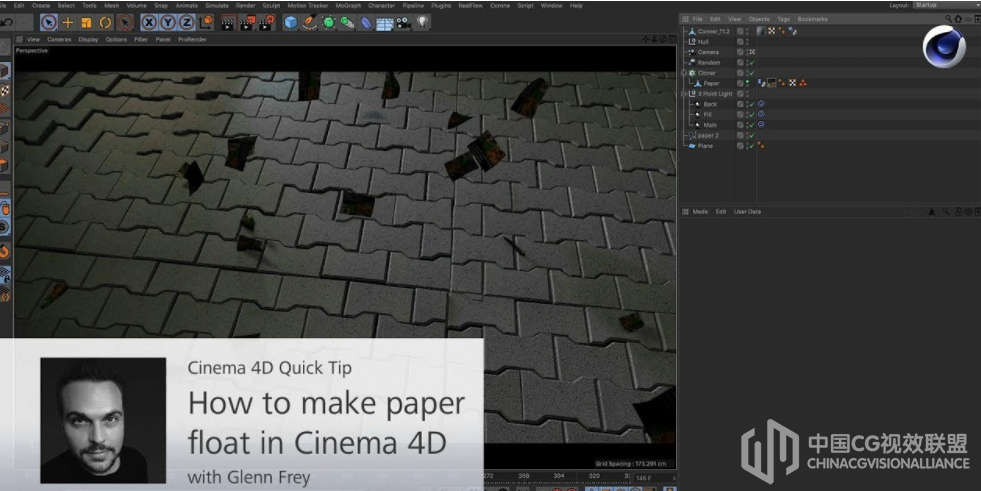Toggle X axis lock
The width and height of the screenshot is (981, 491).
[x=149, y=23]
